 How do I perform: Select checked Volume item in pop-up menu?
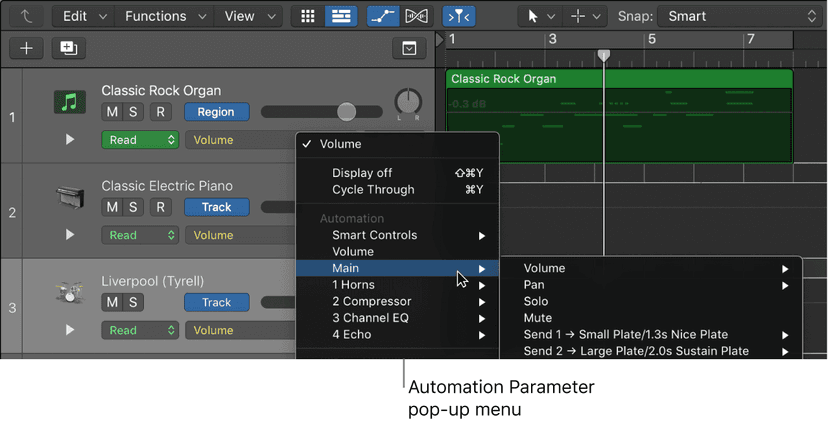(398, 144)
